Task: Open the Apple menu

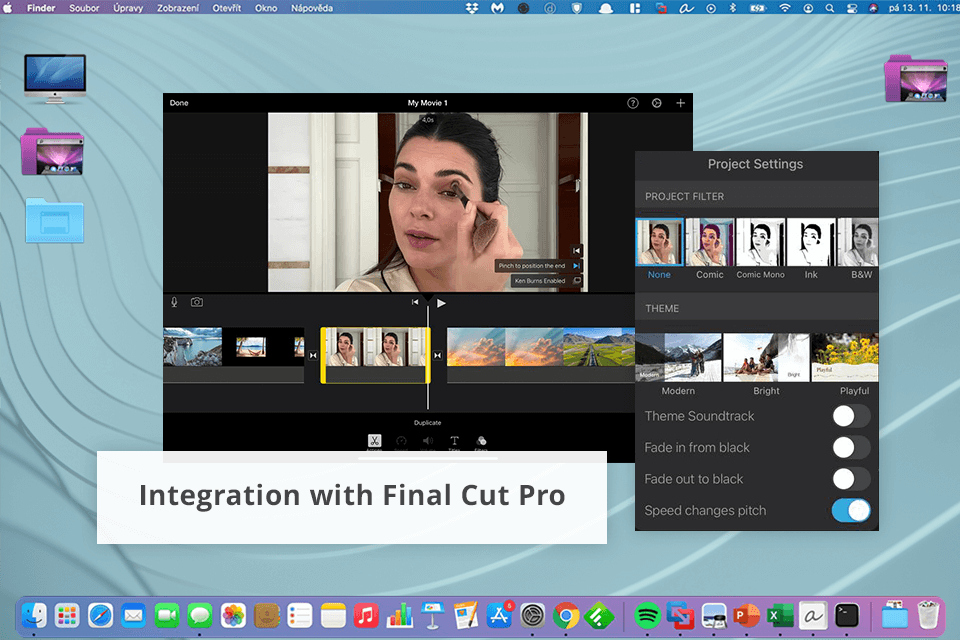Action: [7, 8]
